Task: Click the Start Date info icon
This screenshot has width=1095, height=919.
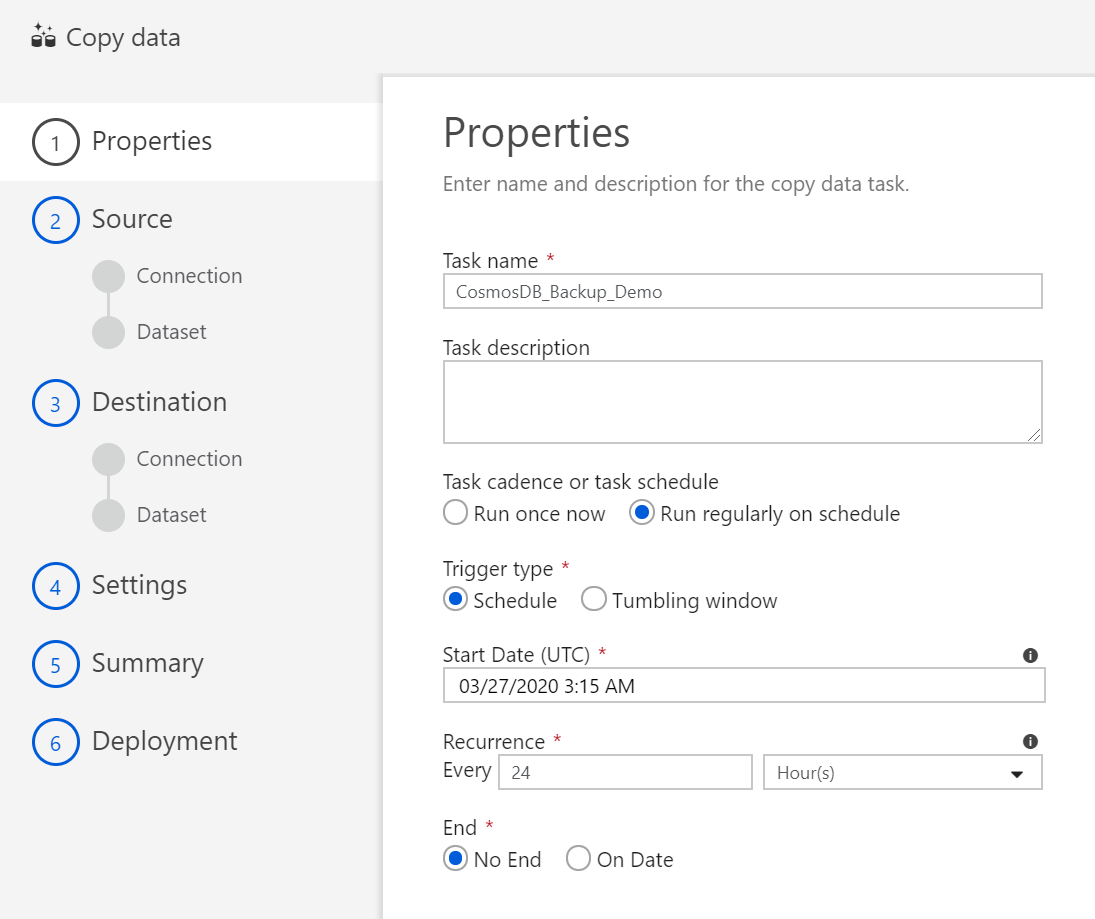Action: (x=1030, y=656)
